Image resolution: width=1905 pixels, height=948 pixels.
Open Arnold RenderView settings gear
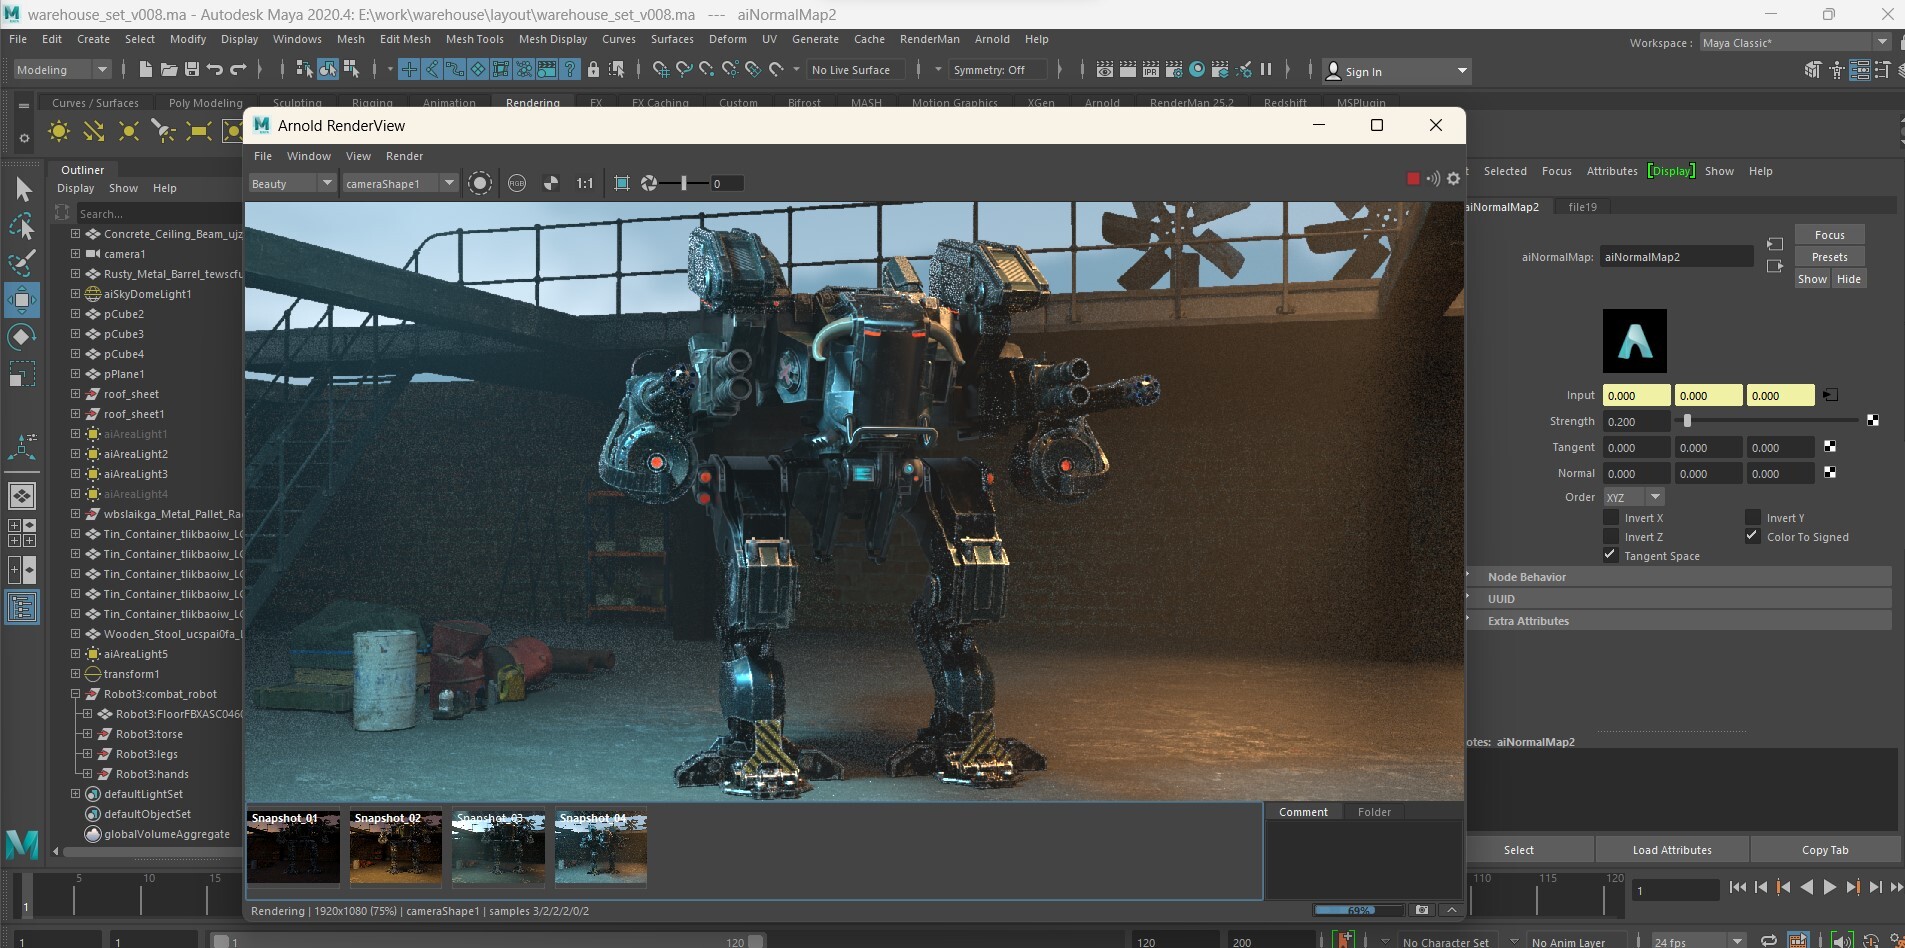tap(1454, 179)
